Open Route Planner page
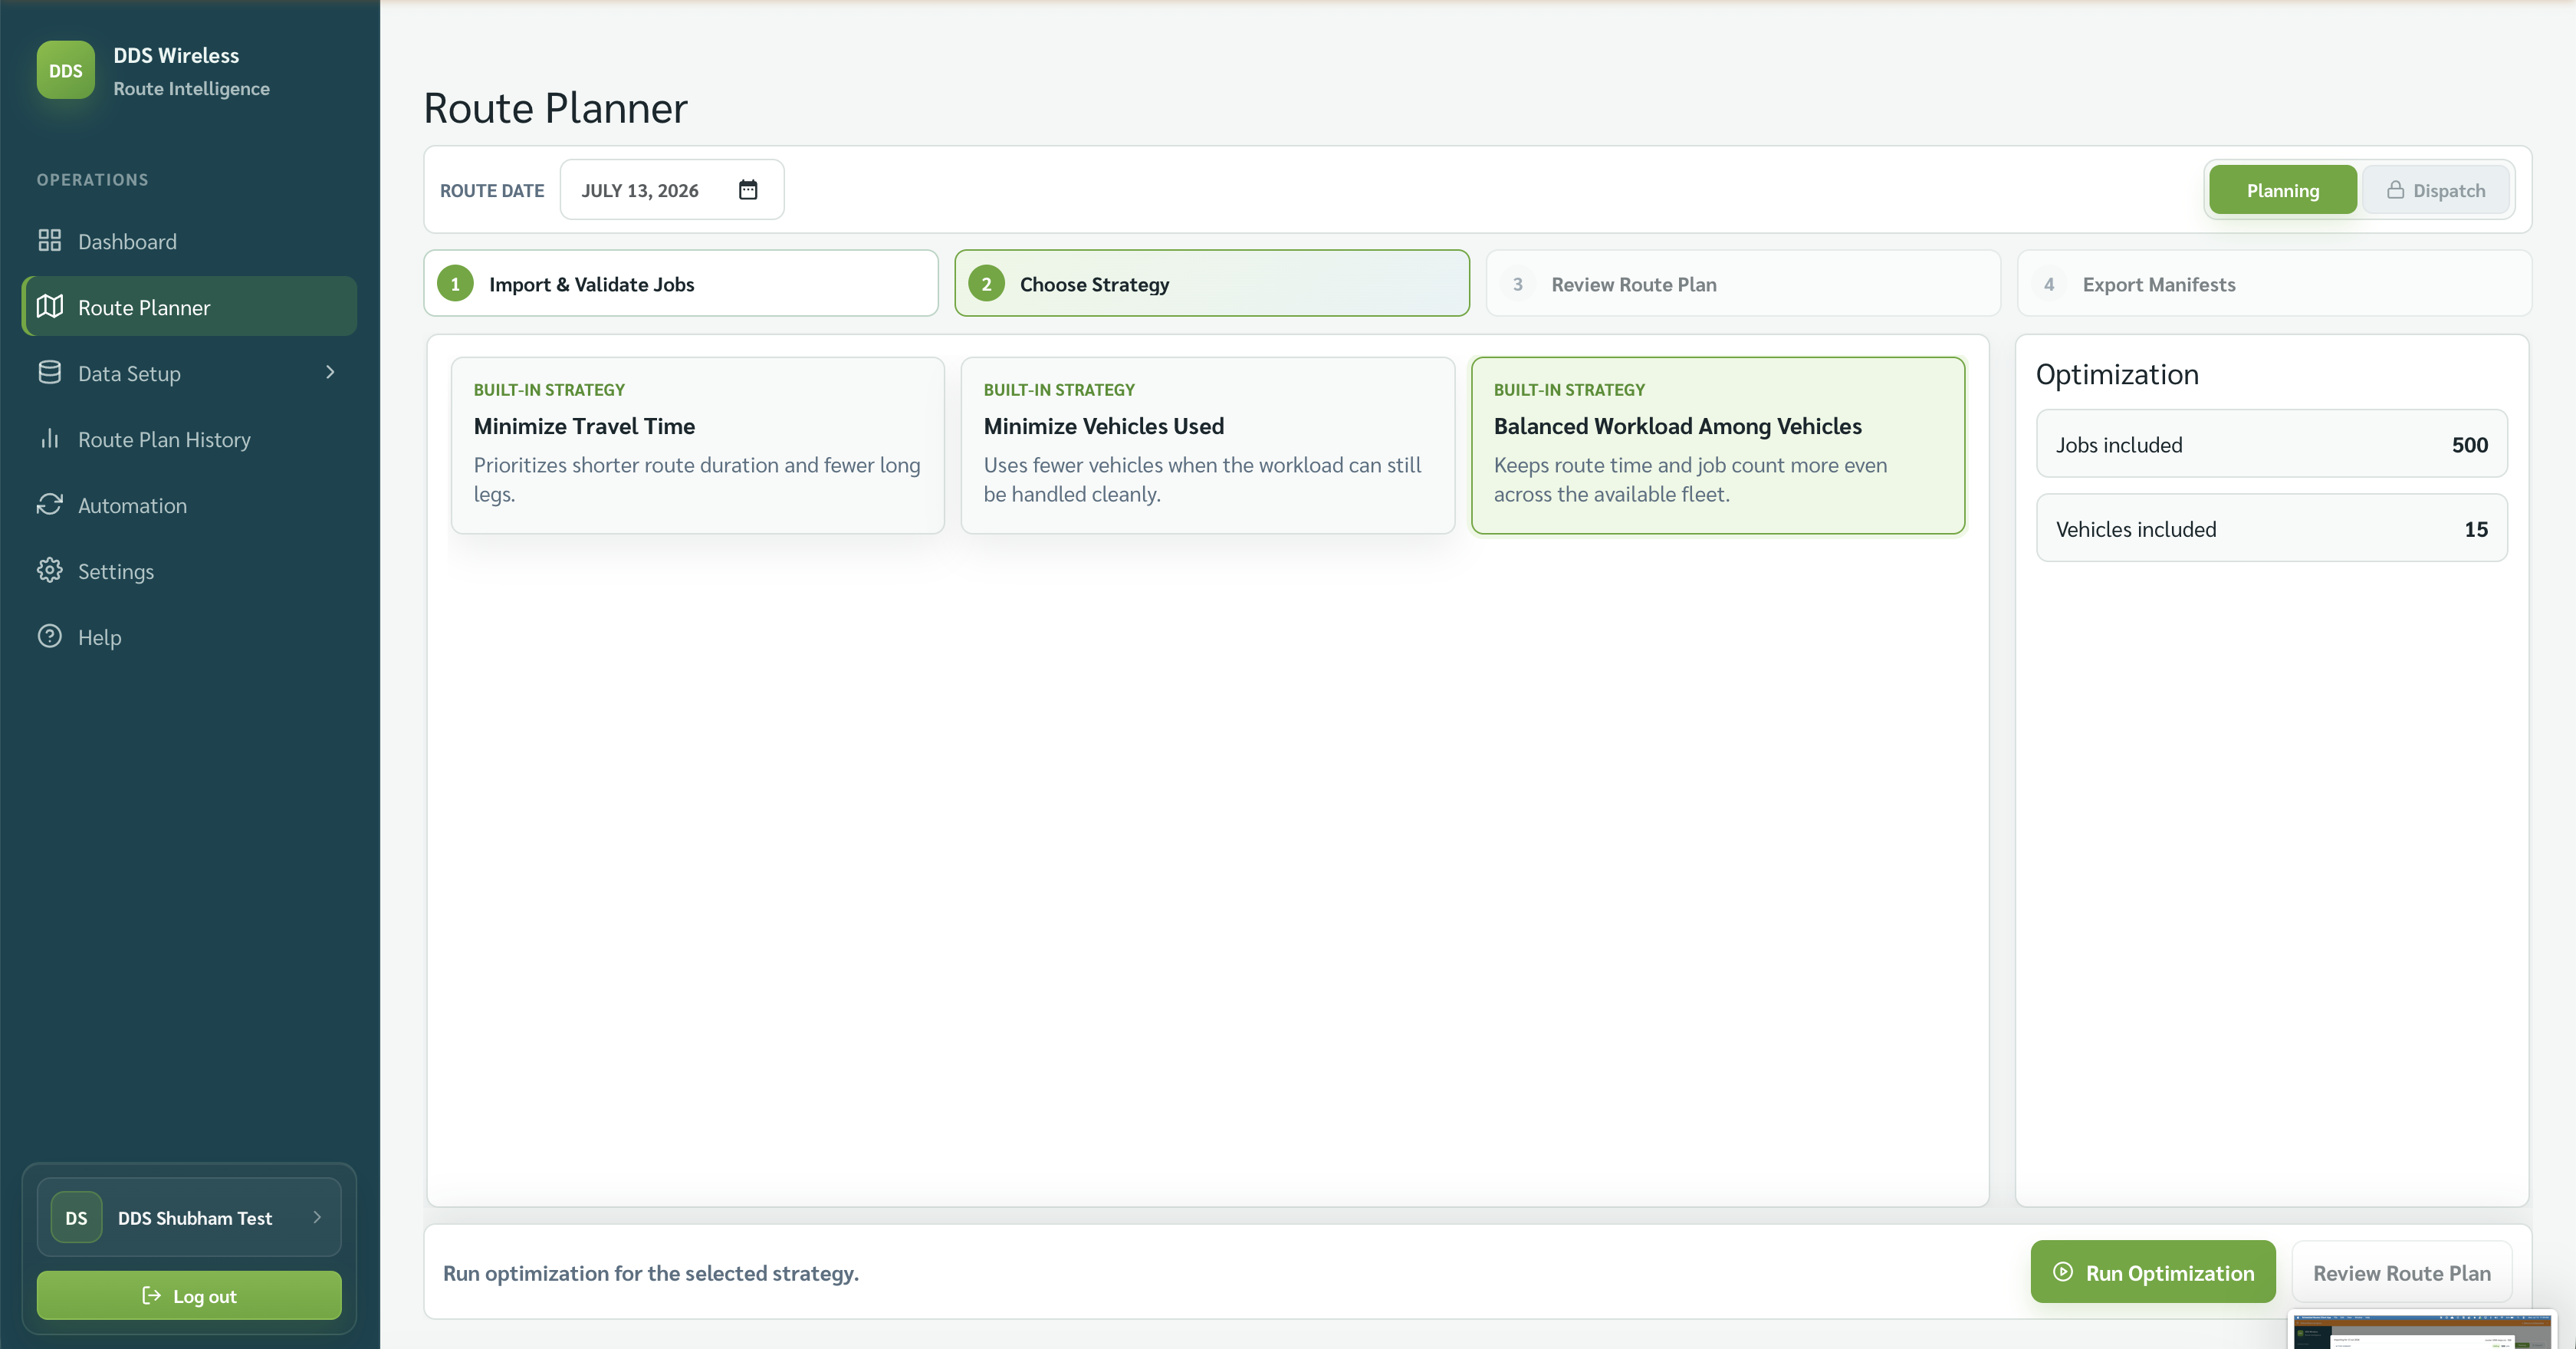 point(189,307)
